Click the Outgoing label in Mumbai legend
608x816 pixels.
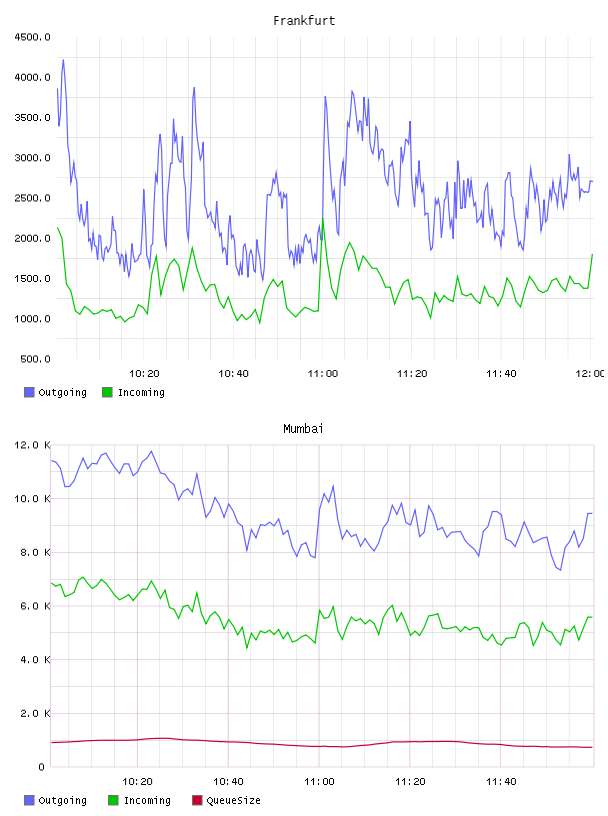62,801
